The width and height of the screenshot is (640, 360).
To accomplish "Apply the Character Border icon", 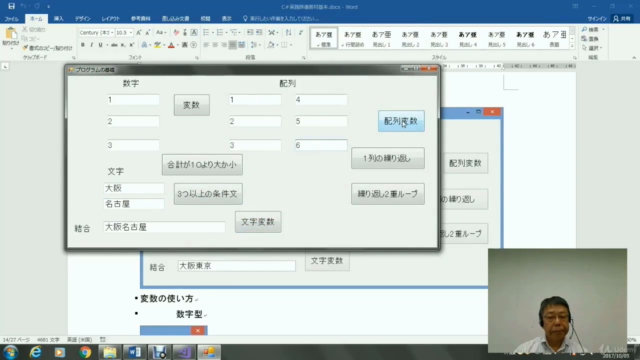I will click(194, 33).
